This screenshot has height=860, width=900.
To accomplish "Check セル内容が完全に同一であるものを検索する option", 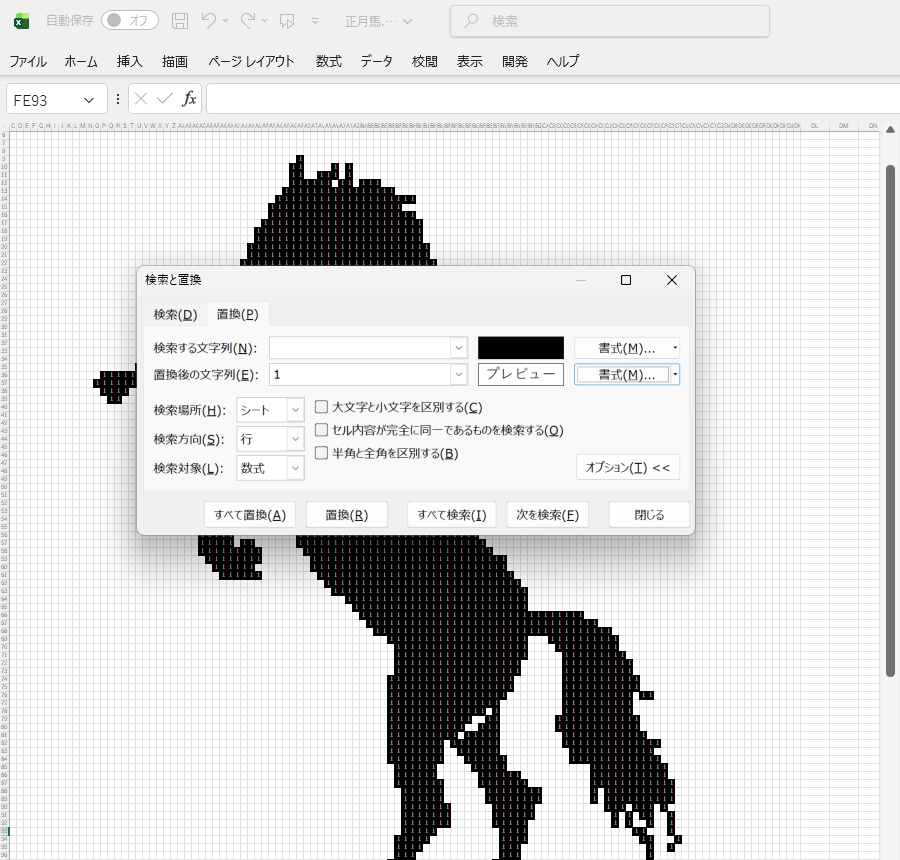I will pos(322,430).
